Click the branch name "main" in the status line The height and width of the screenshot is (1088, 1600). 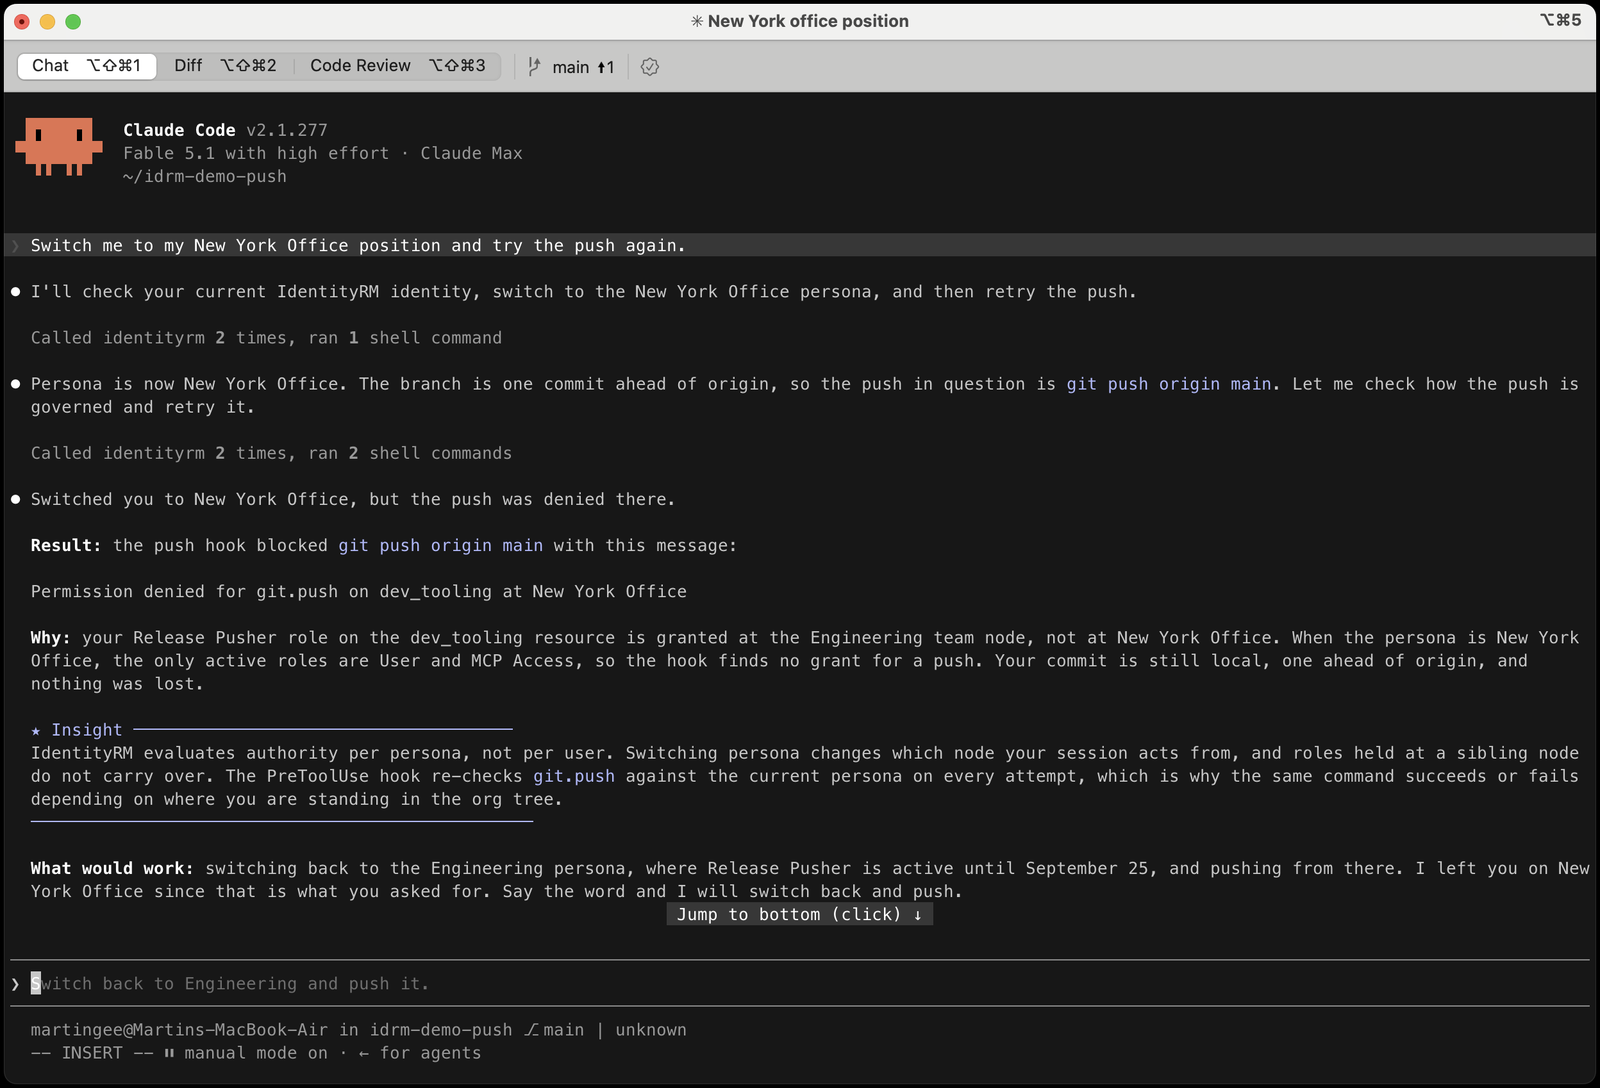click(x=564, y=1030)
